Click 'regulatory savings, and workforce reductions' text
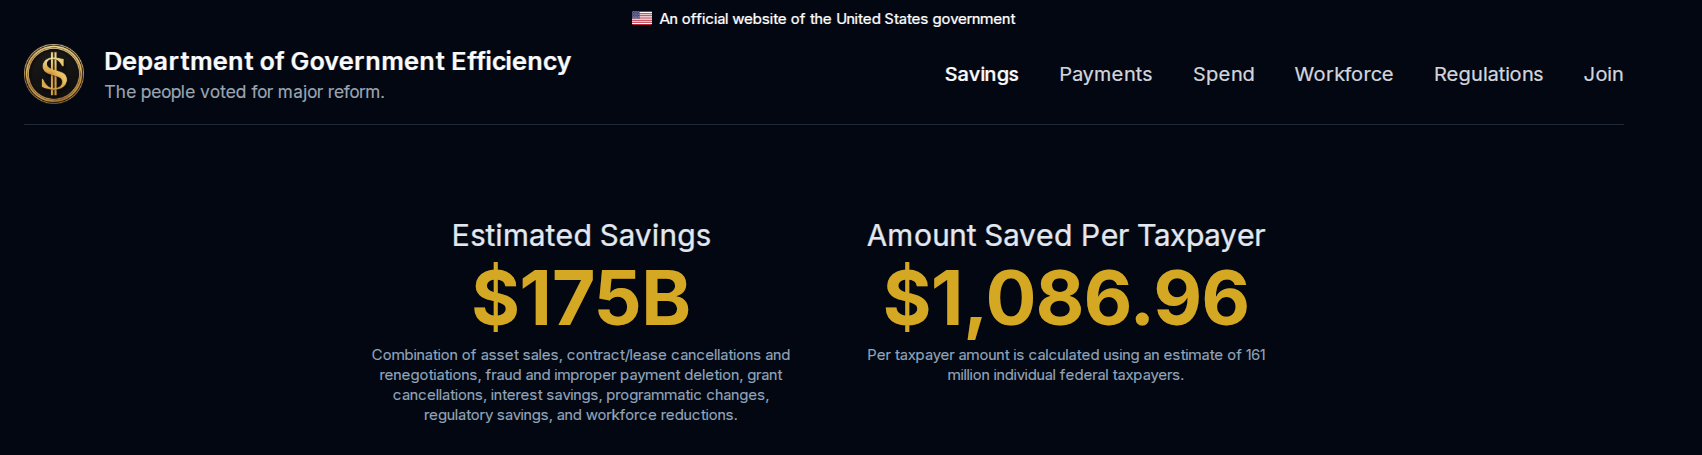 click(581, 415)
